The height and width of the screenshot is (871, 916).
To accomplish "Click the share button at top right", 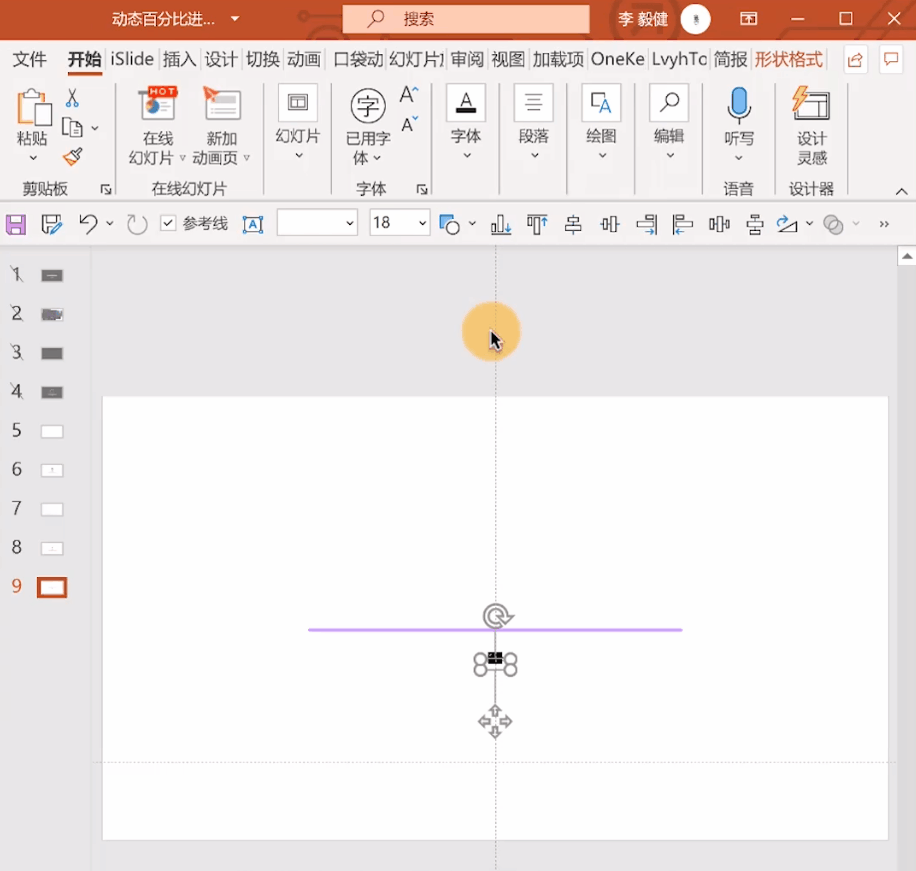I will coord(855,59).
